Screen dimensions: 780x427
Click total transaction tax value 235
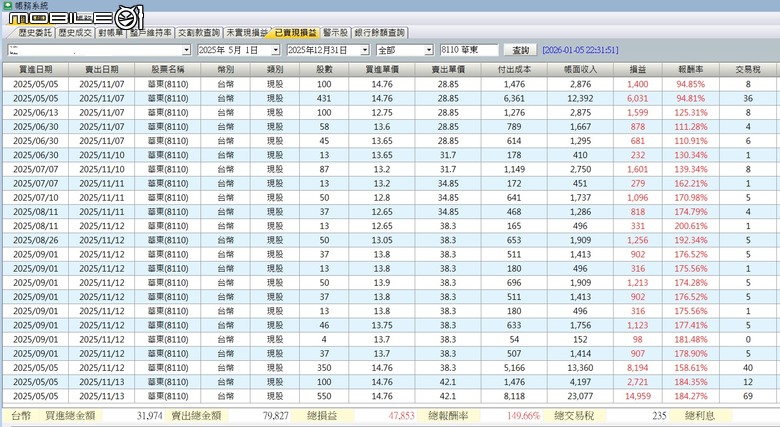659,416
